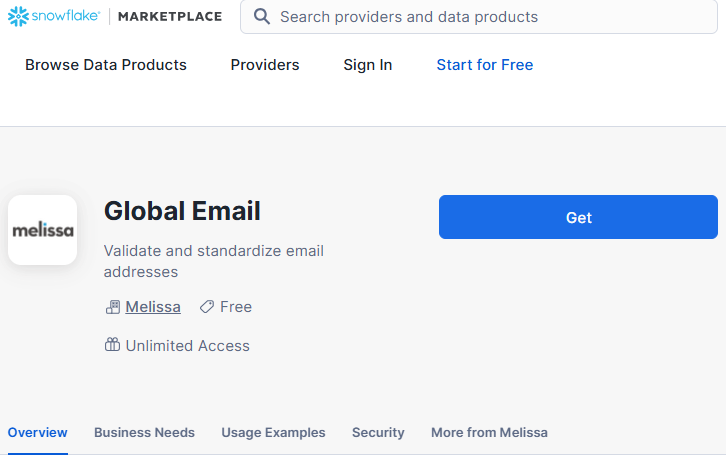Viewport: 726px width, 458px height.
Task: Click the Melissa logo thumbnail
Action: [43, 230]
